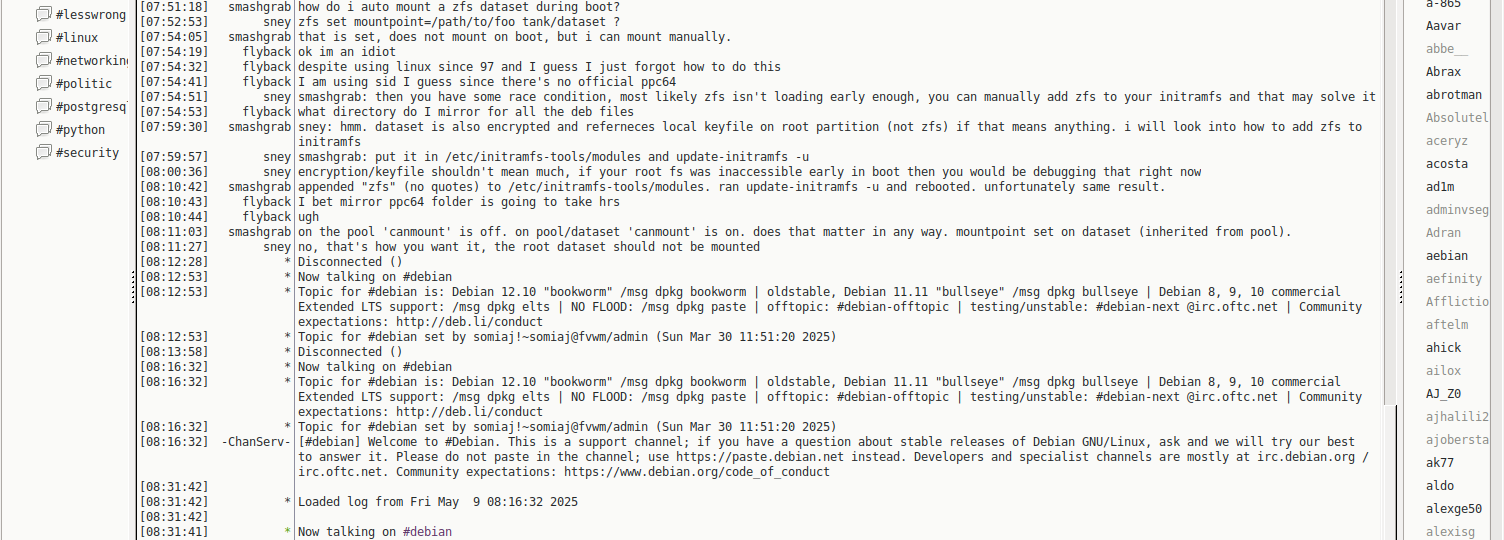1504x540 pixels.
Task: Click the icon beside #linux channel
Action: (x=44, y=37)
